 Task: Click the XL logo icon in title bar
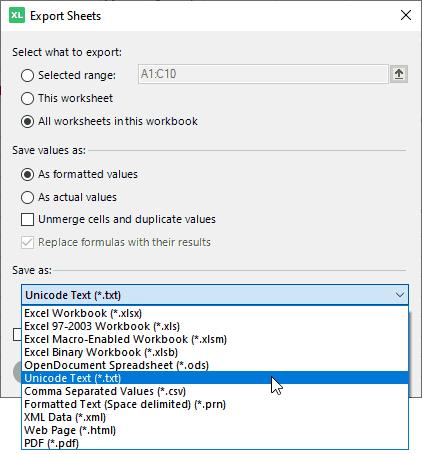[17, 15]
